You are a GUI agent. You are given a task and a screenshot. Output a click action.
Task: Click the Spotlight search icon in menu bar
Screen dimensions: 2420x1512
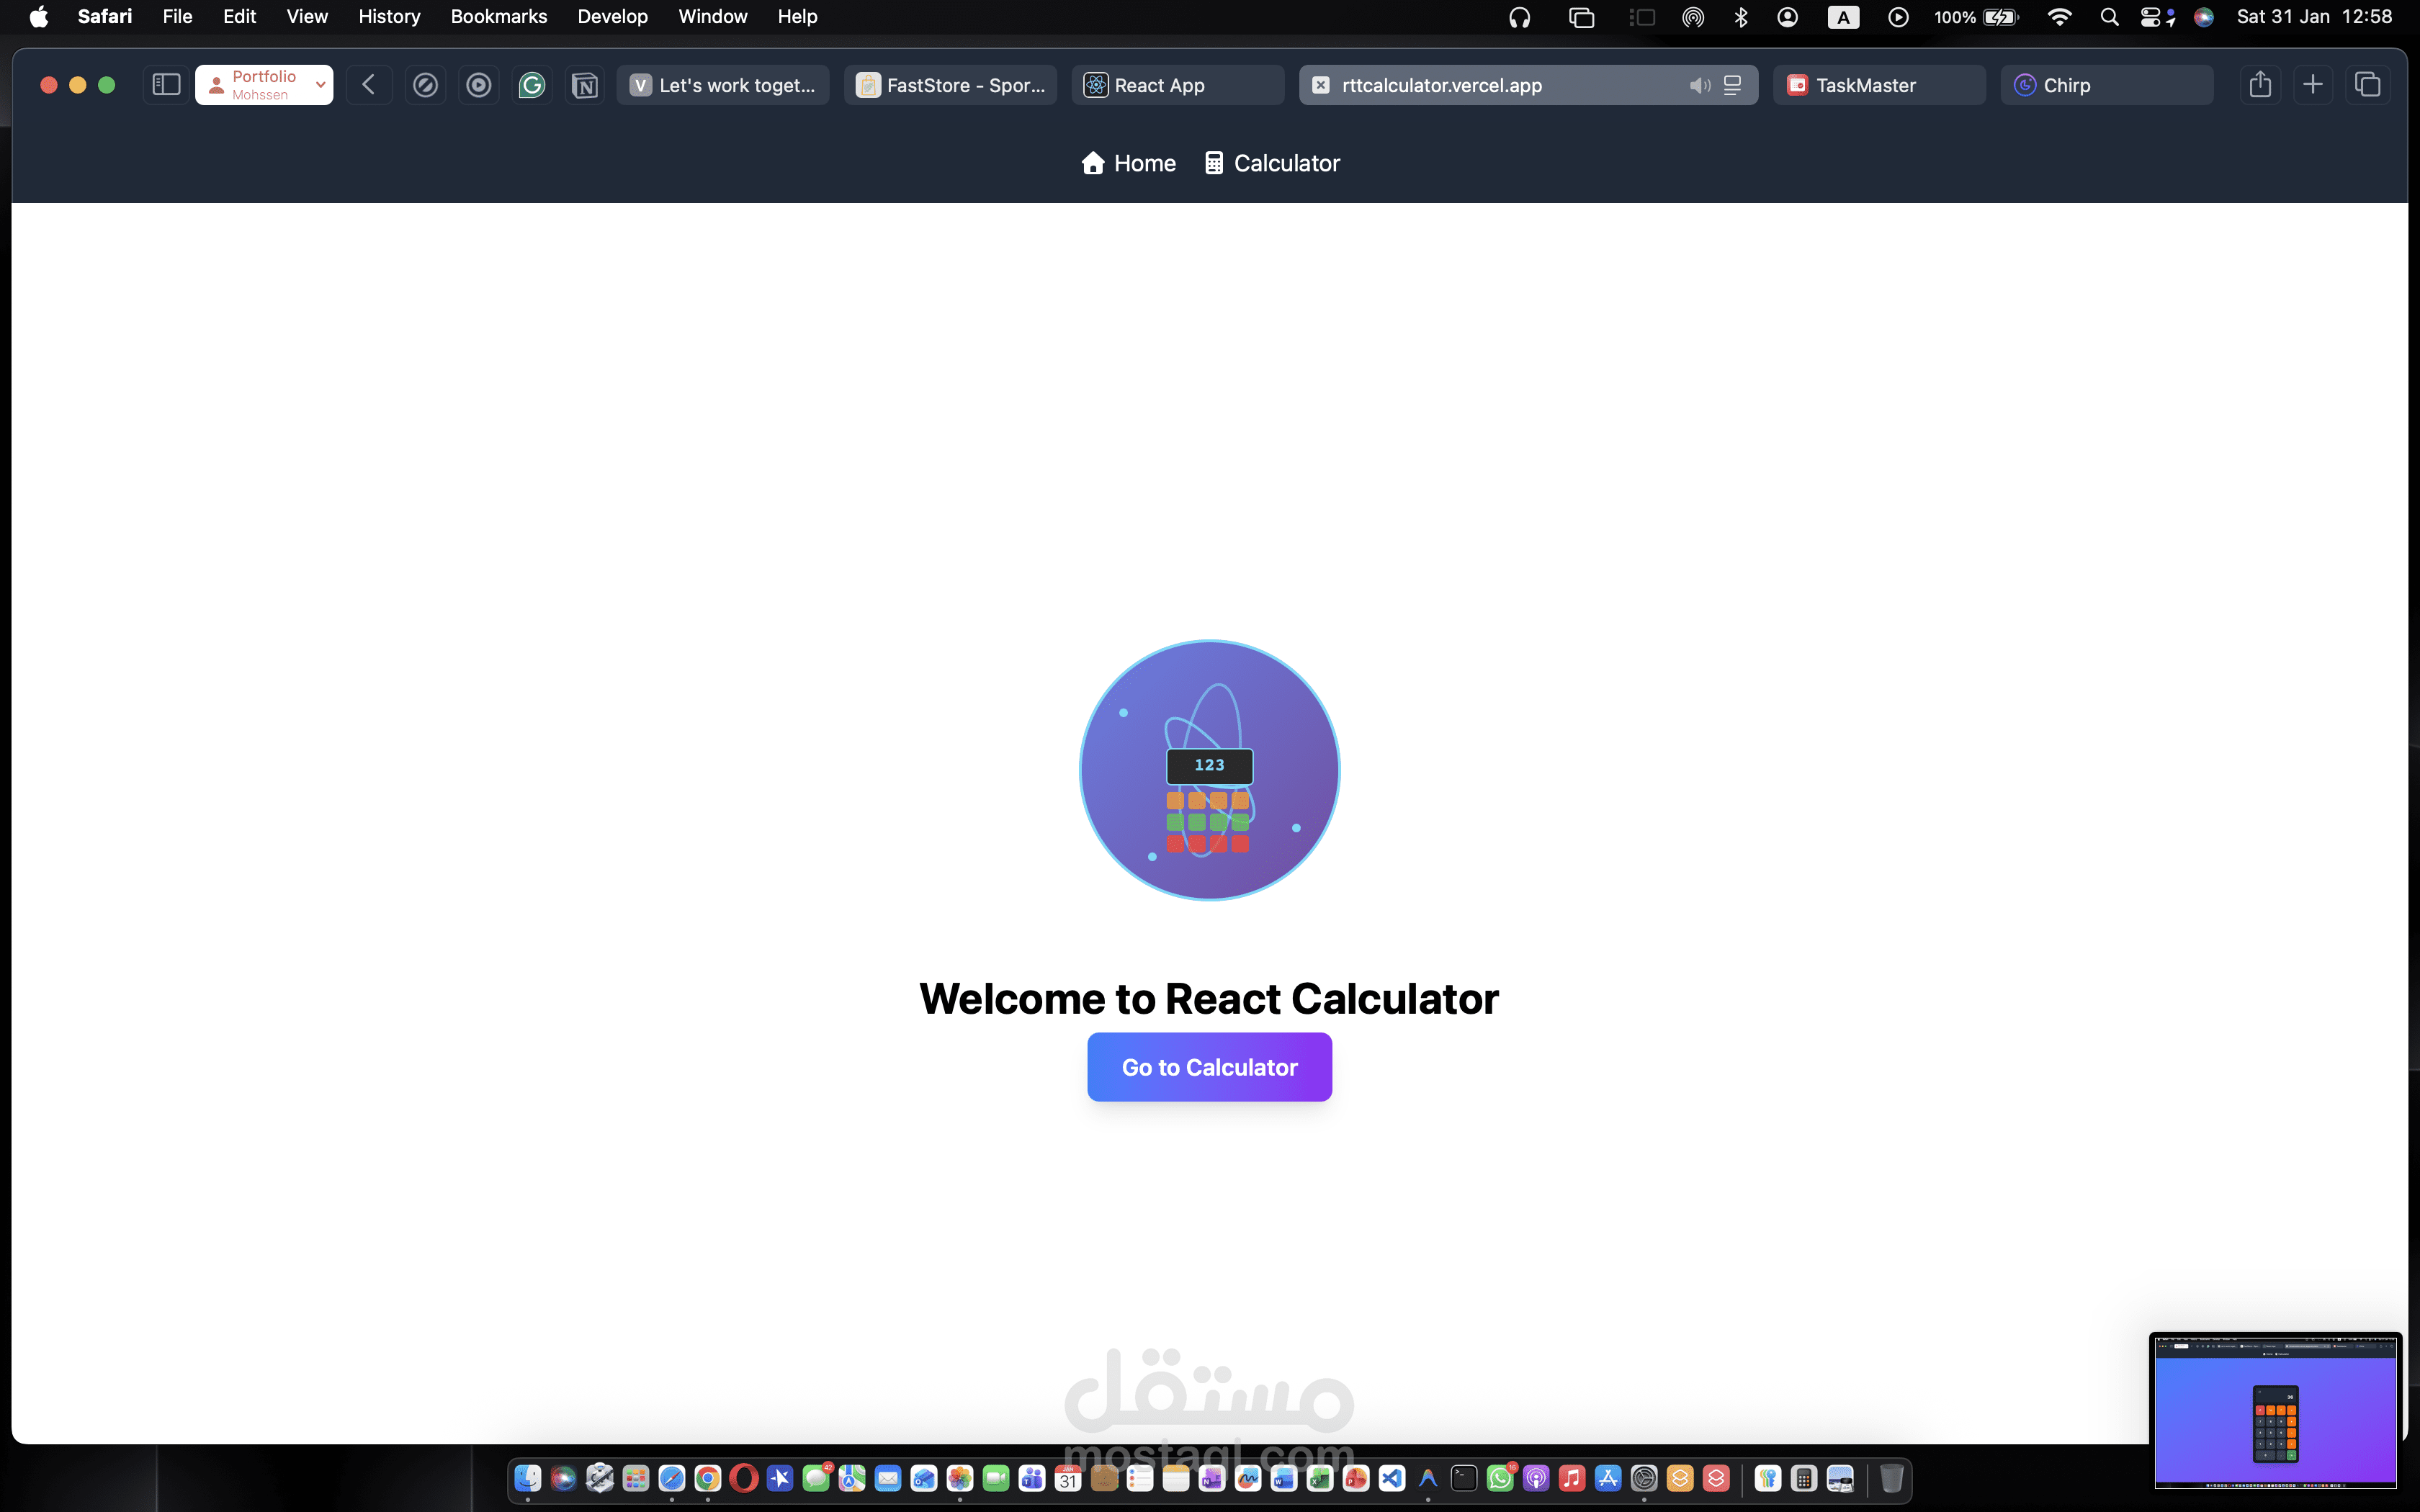coord(2108,17)
